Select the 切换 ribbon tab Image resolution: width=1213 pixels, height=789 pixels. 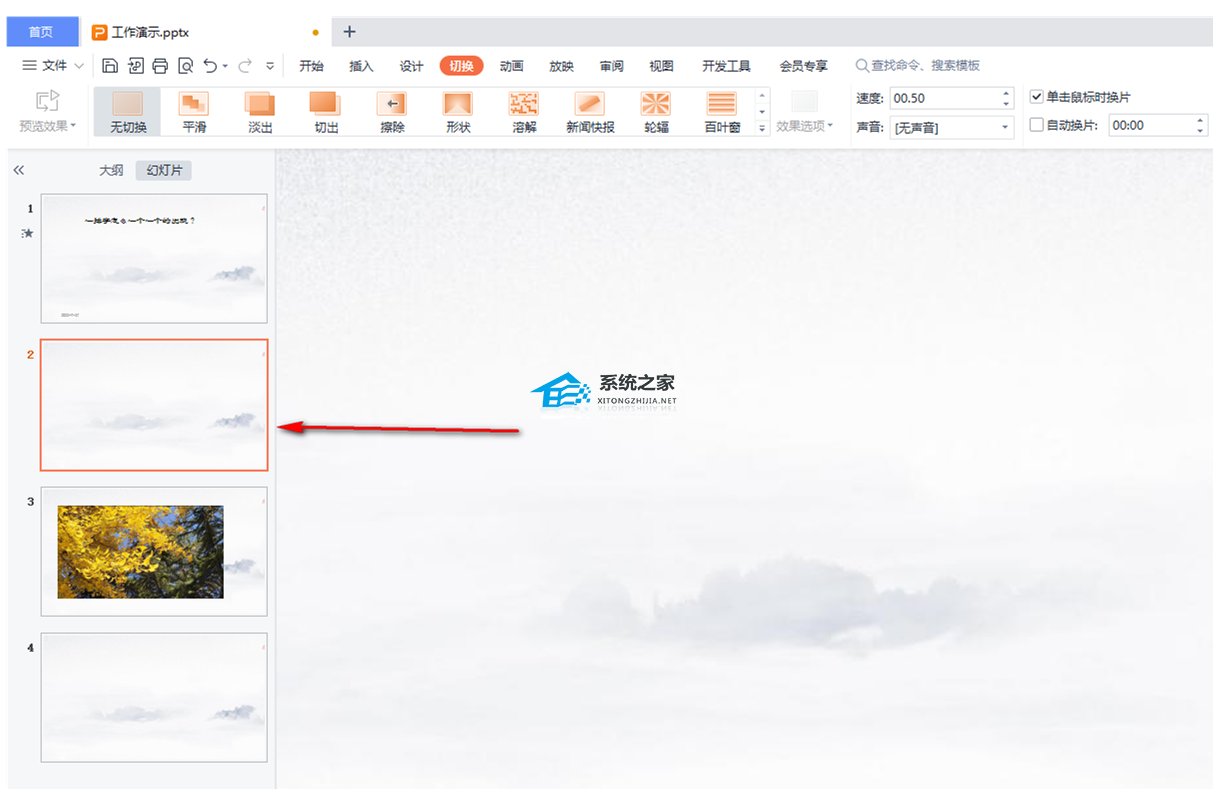461,66
